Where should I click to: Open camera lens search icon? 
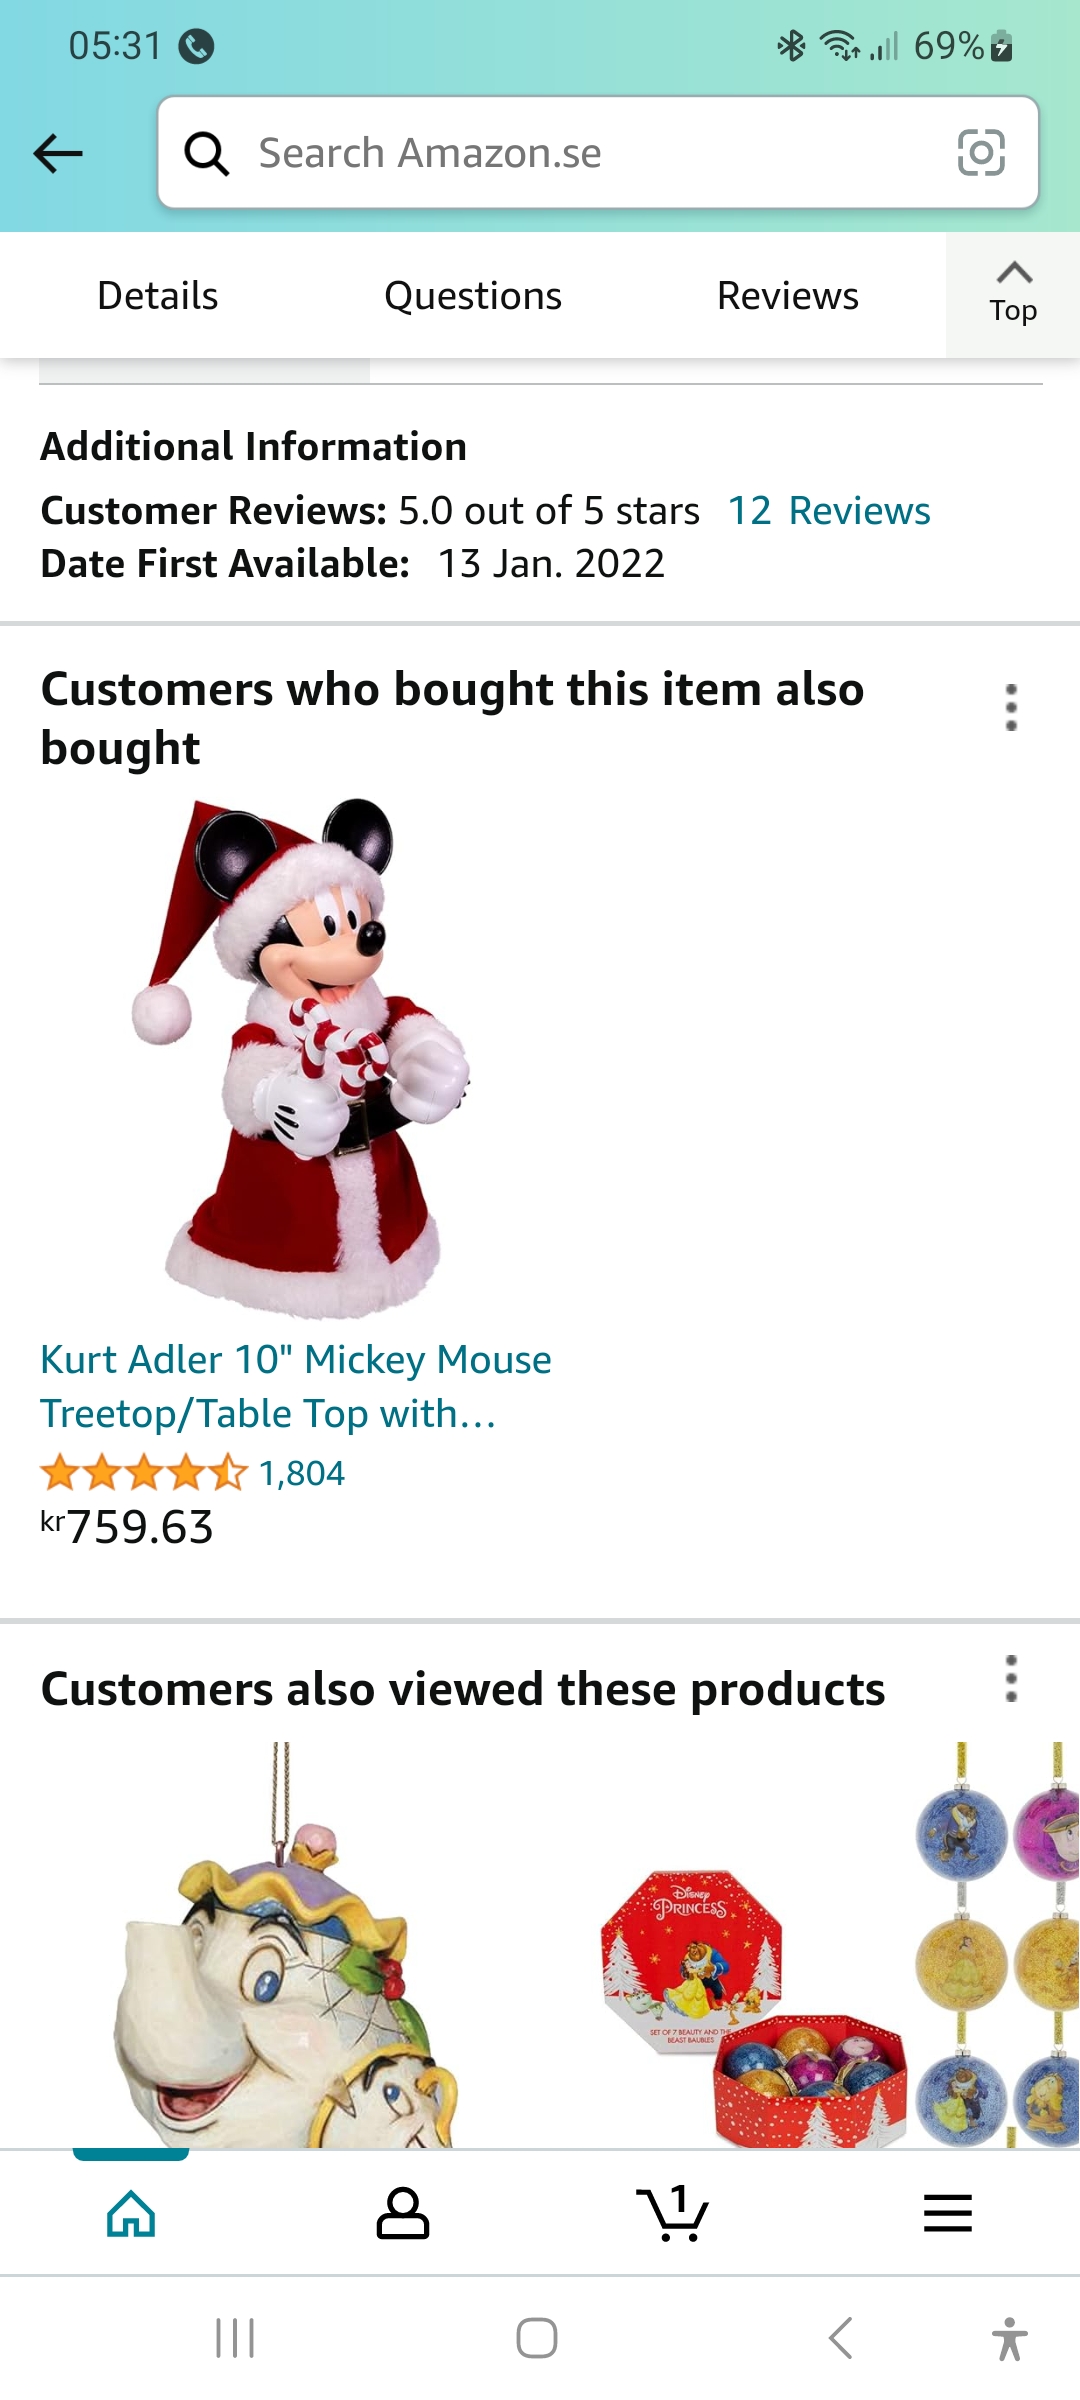point(981,153)
